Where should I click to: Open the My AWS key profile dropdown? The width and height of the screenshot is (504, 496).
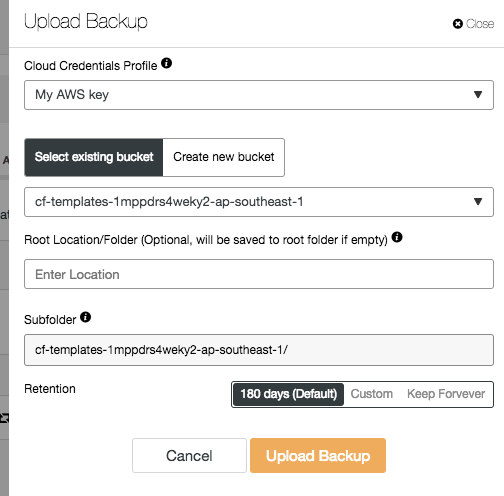259,95
